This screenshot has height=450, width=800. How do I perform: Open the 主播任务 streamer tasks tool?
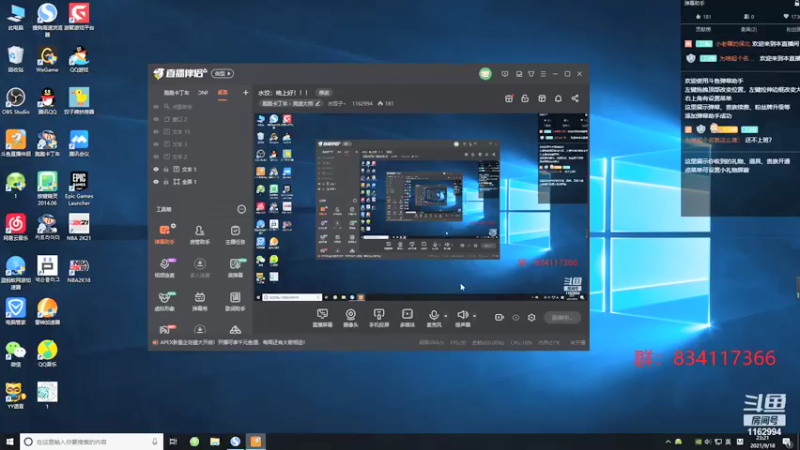tap(235, 235)
